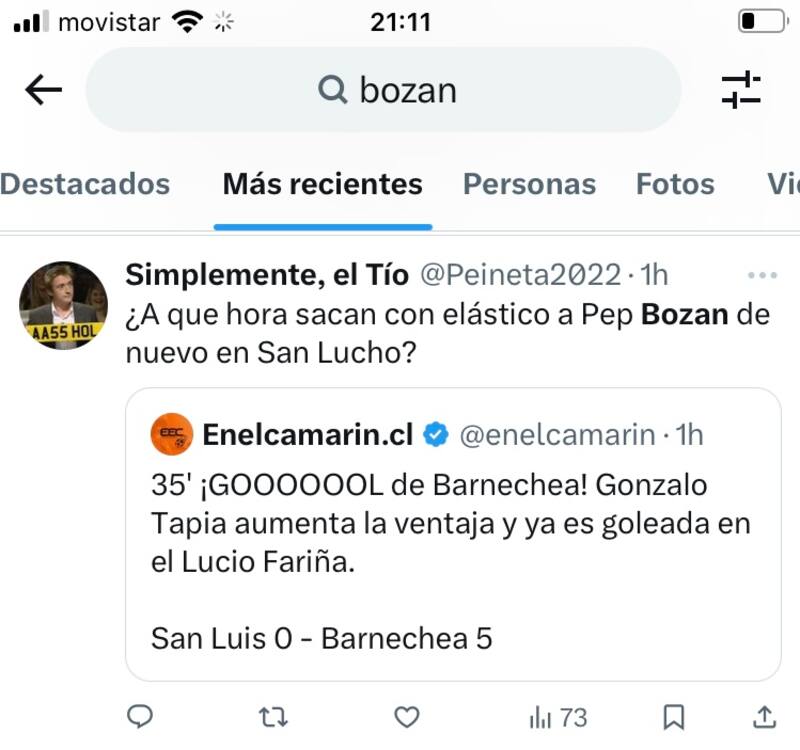View tweet analytics showing 73 views
The image size is (800, 750).
pos(557,716)
